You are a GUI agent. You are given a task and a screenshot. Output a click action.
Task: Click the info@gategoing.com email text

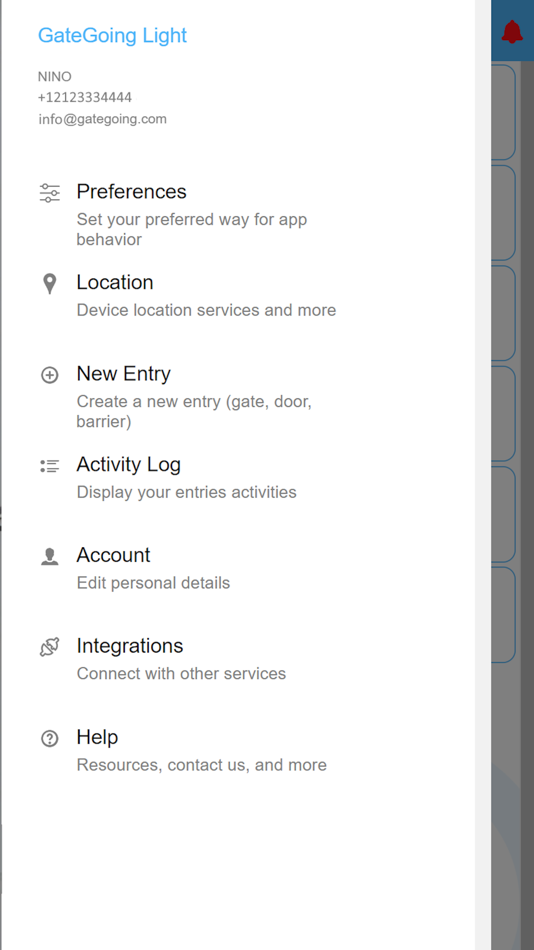102,119
